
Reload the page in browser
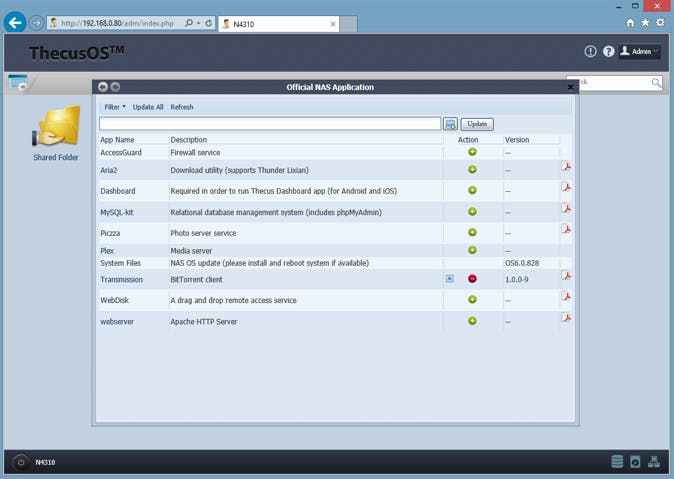208,23
